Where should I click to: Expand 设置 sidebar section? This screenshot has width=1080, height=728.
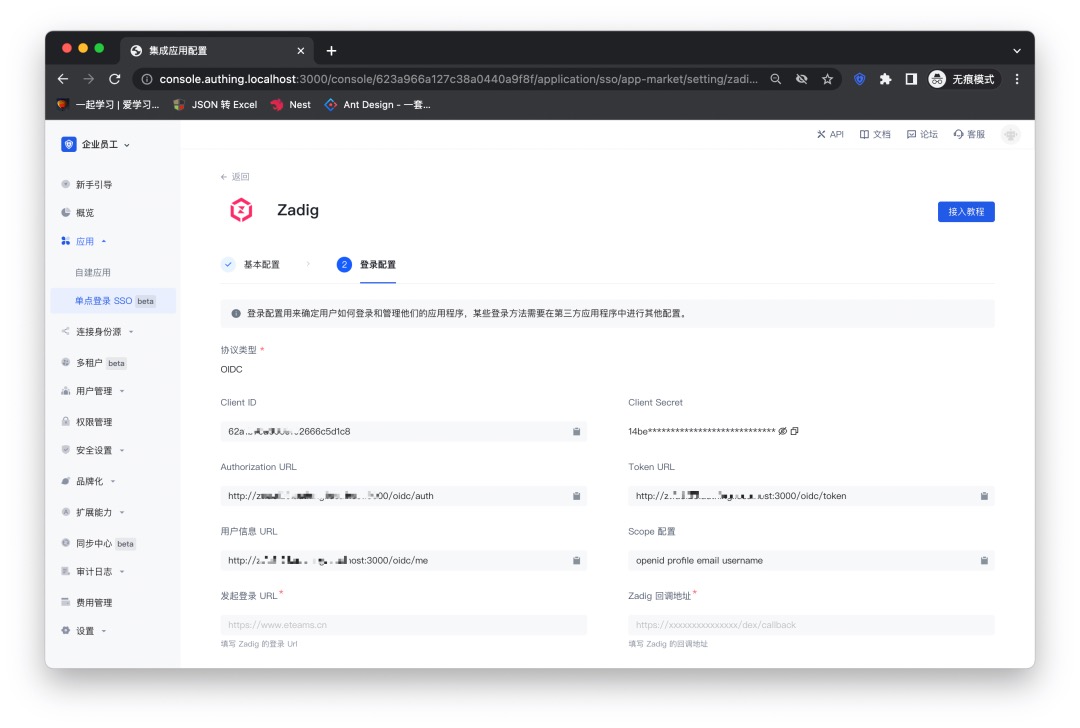click(x=85, y=631)
